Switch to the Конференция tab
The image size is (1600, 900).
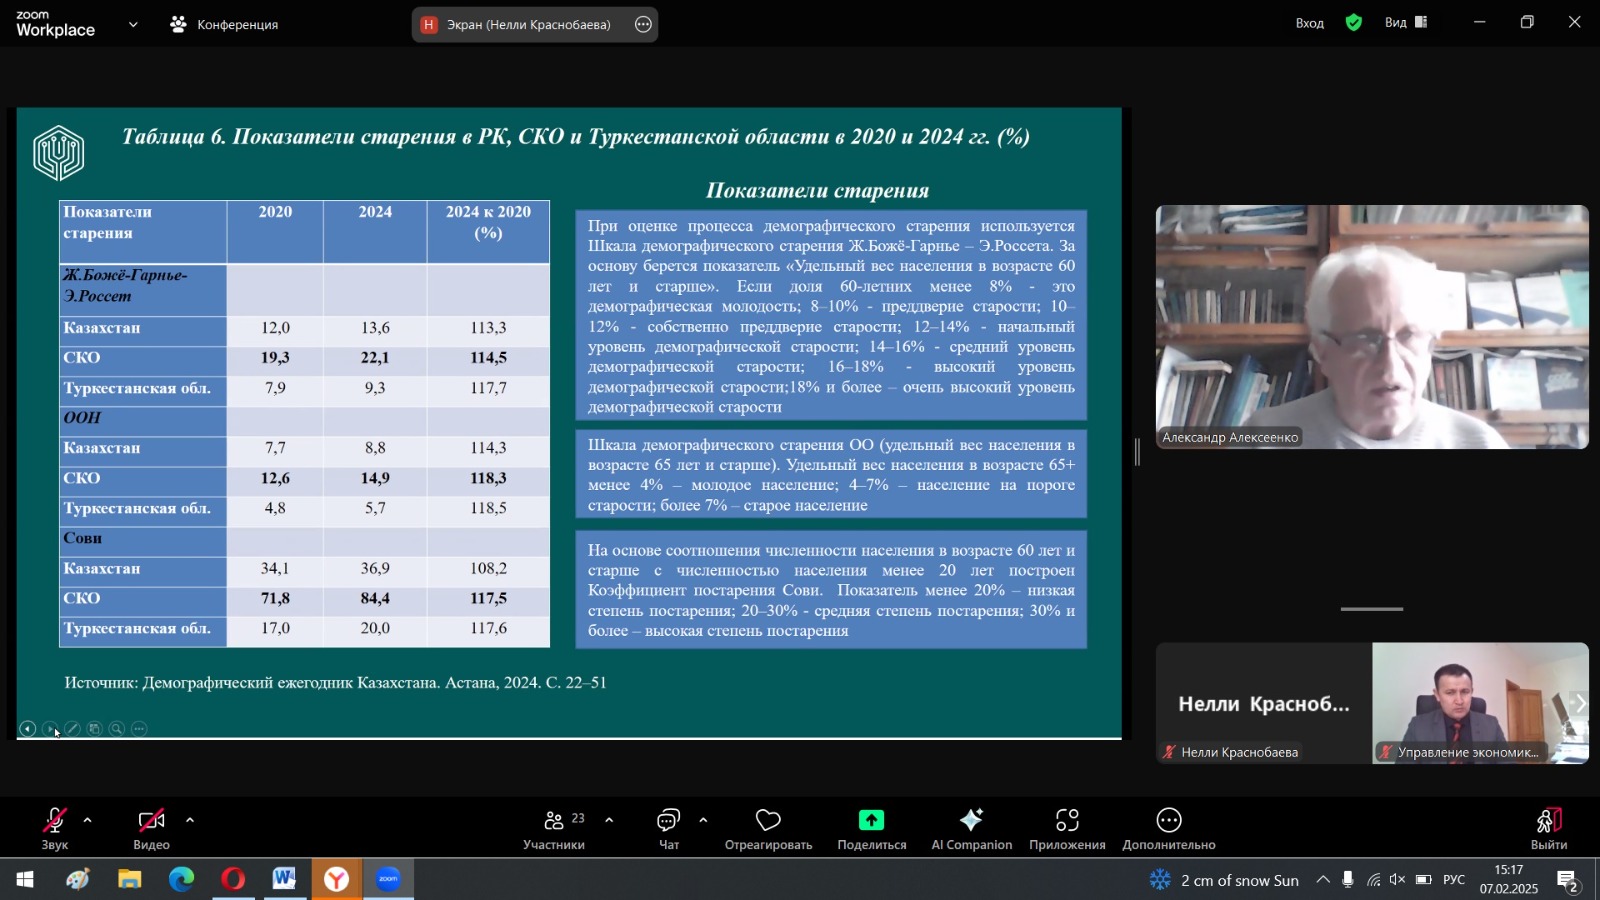pos(225,24)
